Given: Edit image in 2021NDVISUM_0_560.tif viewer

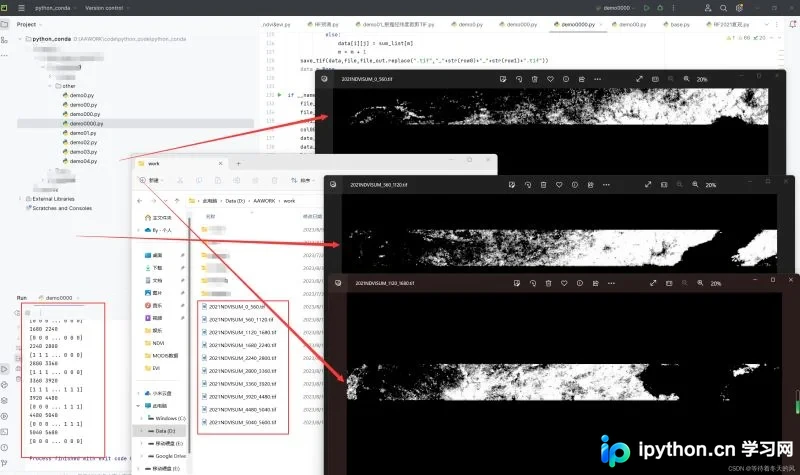Looking at the screenshot, I should click(503, 79).
